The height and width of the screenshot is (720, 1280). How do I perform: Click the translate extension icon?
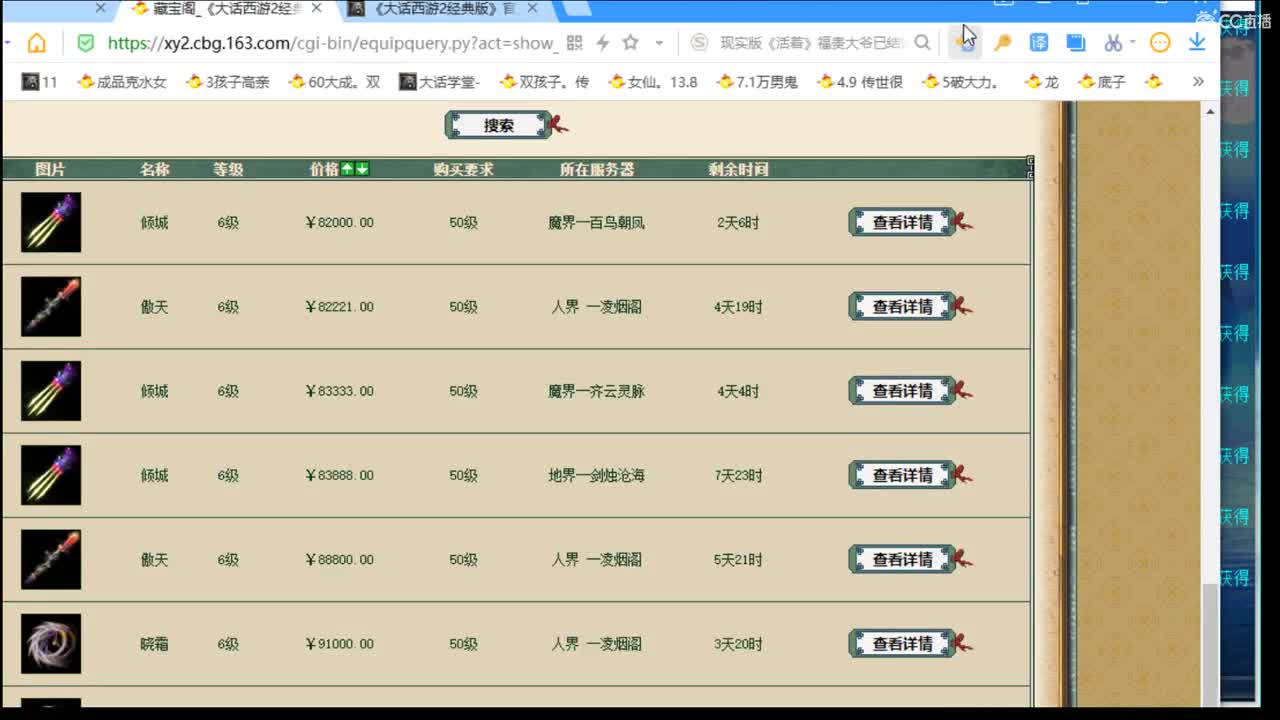pos(1039,43)
